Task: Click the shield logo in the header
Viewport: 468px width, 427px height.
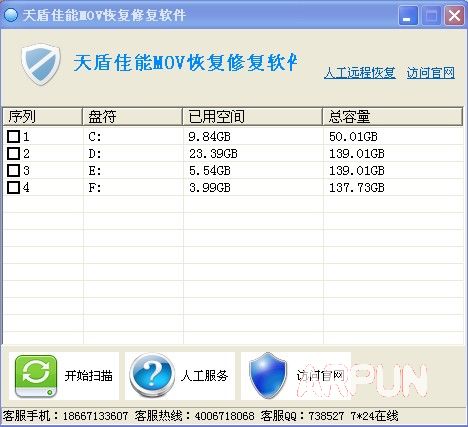Action: (x=41, y=64)
